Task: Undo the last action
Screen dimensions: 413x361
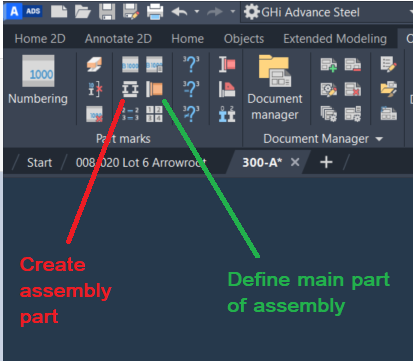Action: coord(179,12)
